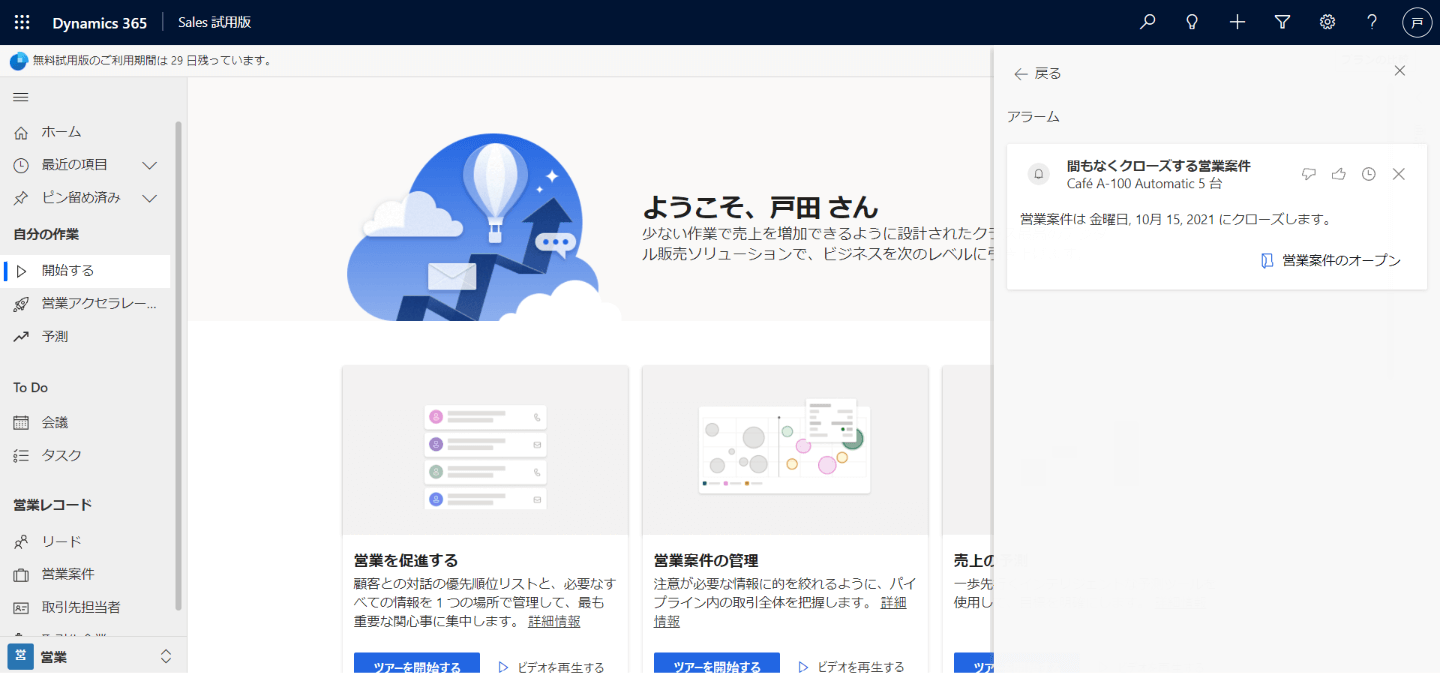Open the settings gear icon
The height and width of the screenshot is (673, 1440).
click(x=1327, y=22)
